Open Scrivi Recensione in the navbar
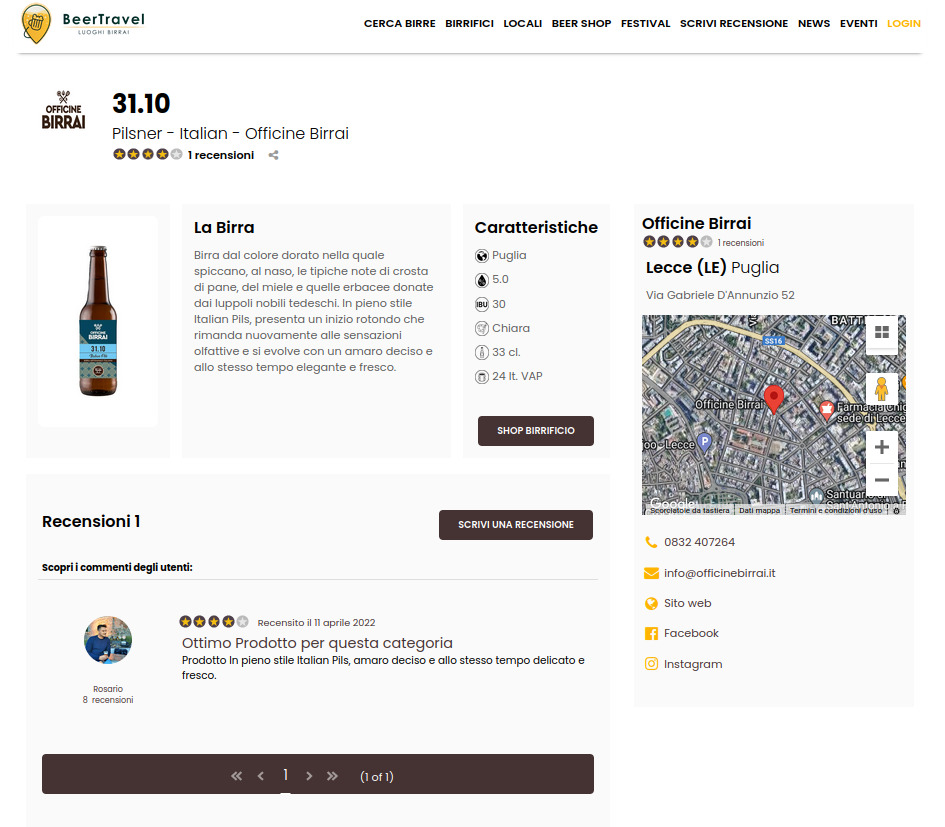The width and height of the screenshot is (945, 827). [x=734, y=24]
